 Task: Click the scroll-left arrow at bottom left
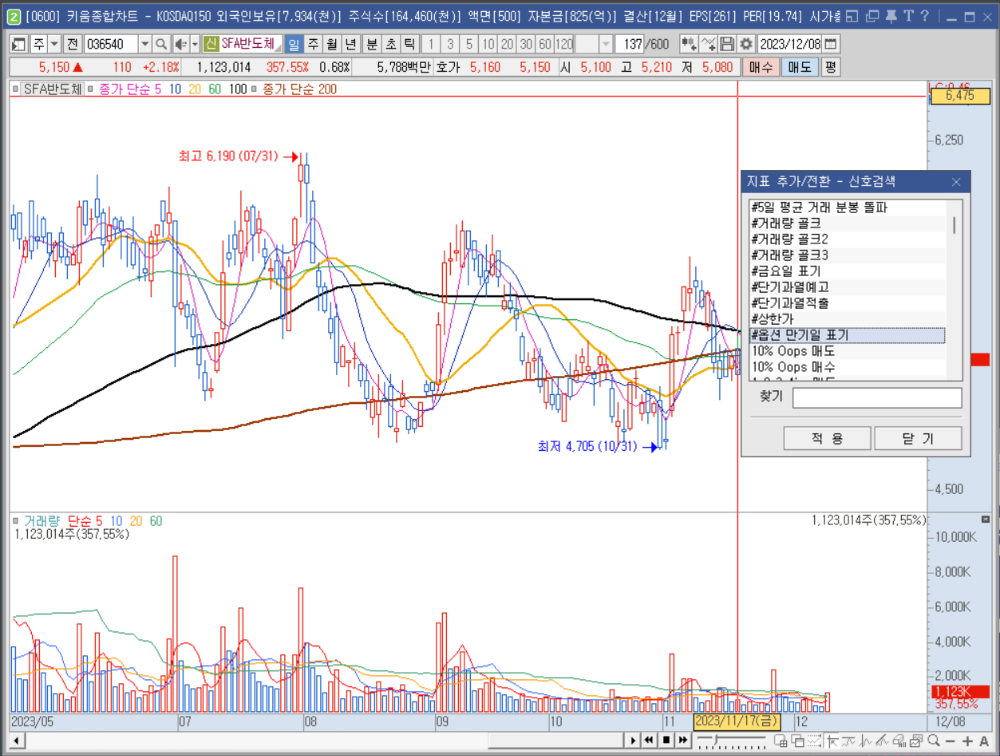pyautogui.click(x=17, y=741)
